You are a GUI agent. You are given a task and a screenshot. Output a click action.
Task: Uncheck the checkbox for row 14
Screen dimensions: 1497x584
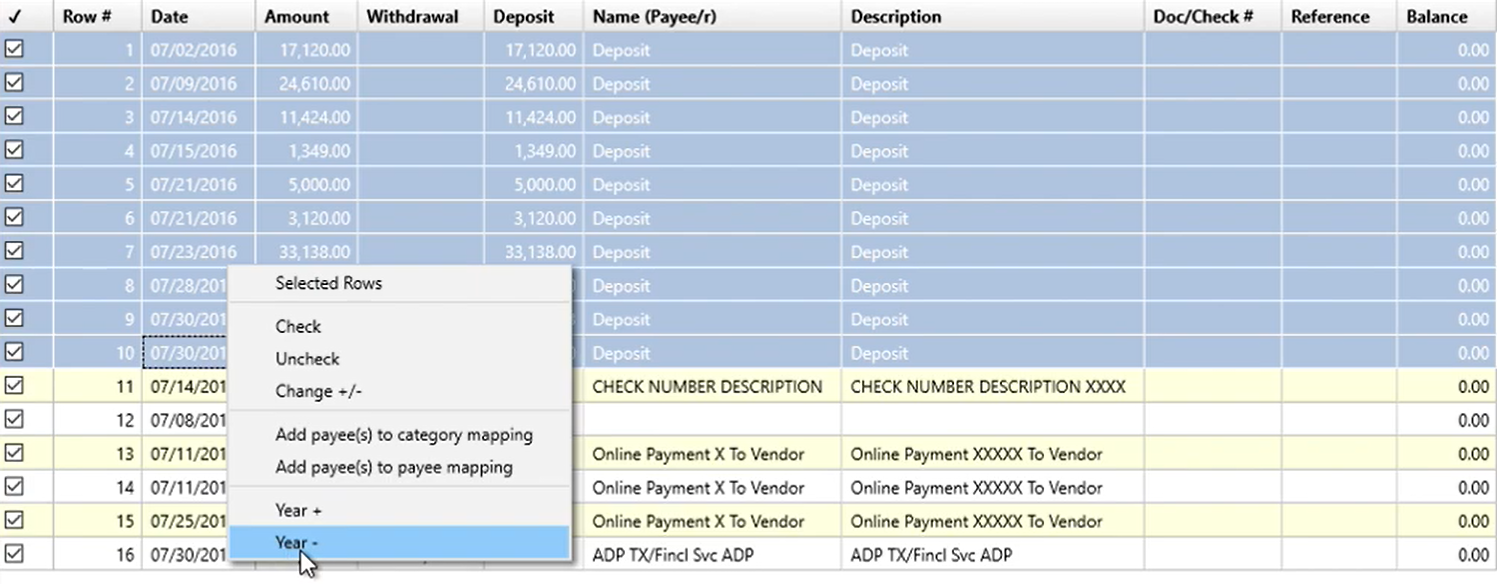(x=14, y=486)
